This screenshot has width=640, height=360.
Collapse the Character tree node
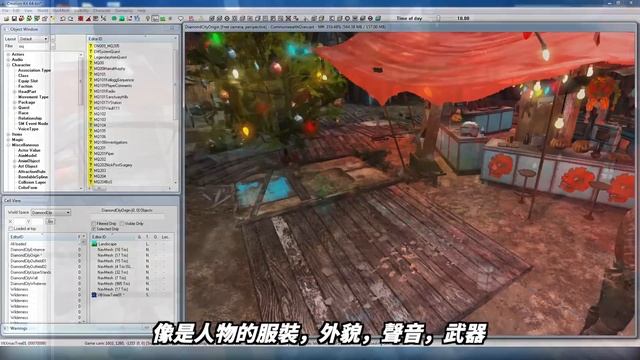pos(9,65)
